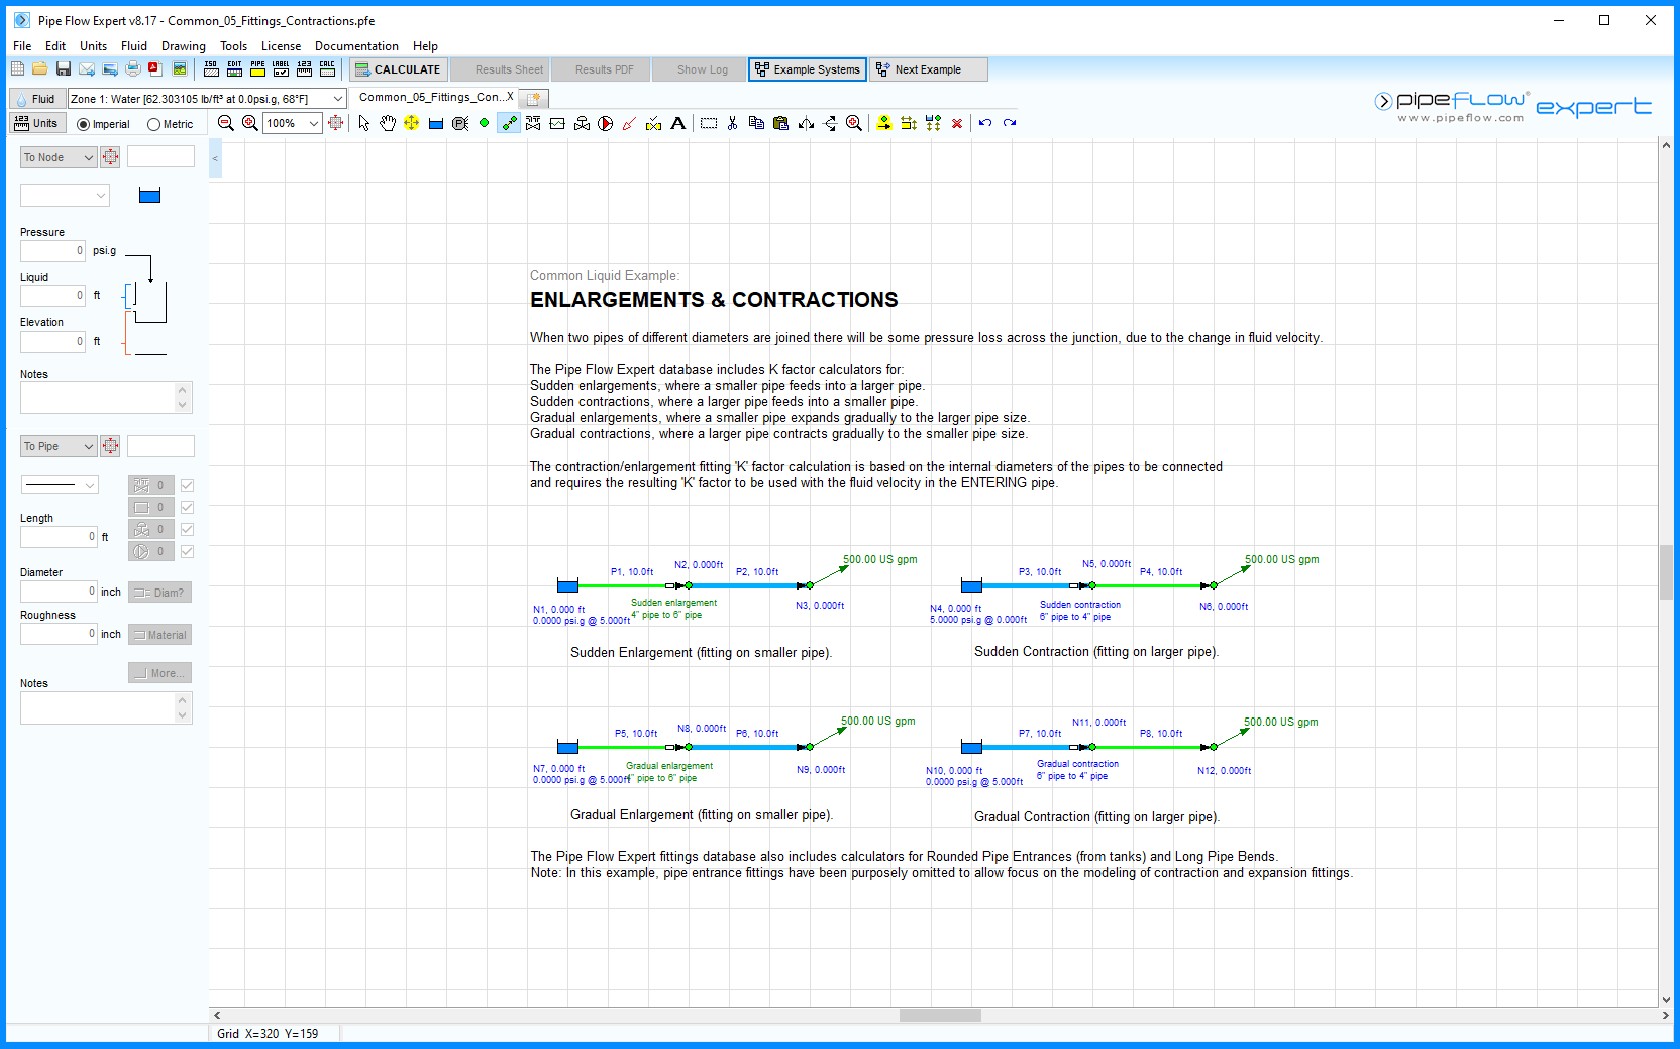Open the Documentation menu
The width and height of the screenshot is (1680, 1049).
[357, 45]
